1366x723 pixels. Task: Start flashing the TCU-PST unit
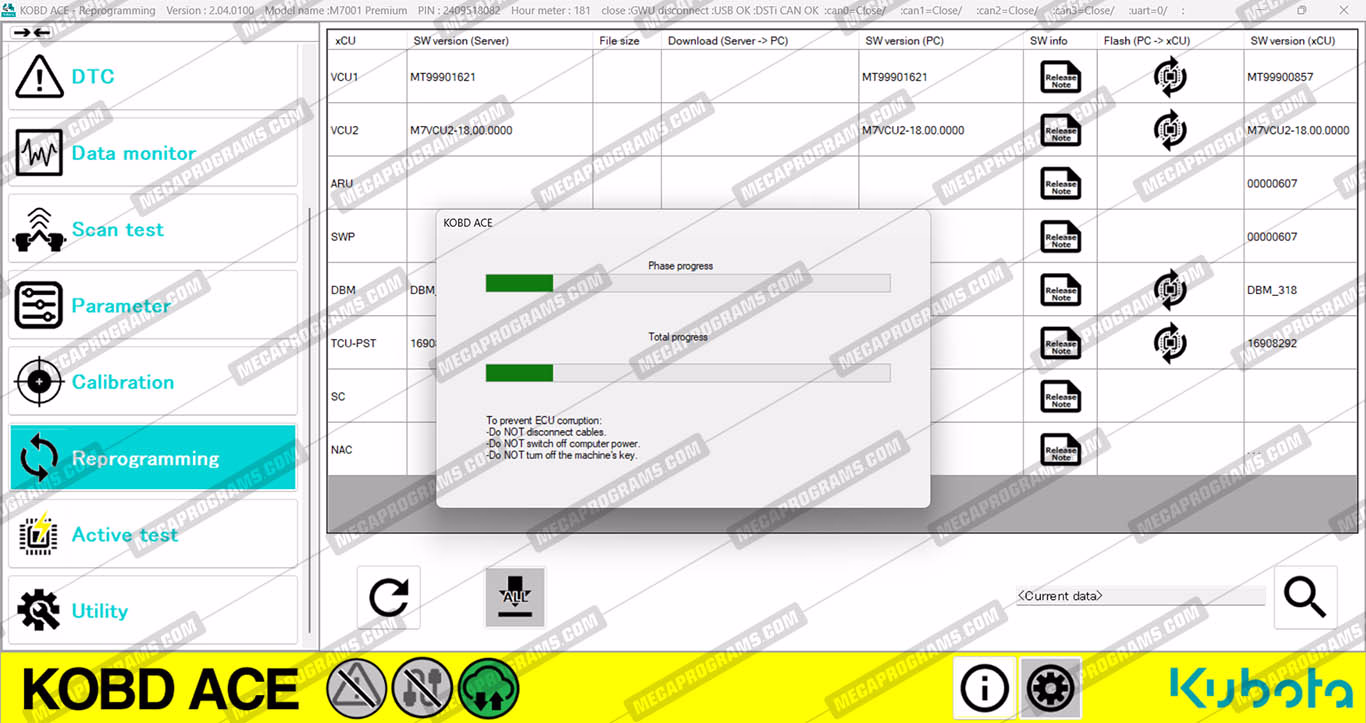click(x=1170, y=343)
